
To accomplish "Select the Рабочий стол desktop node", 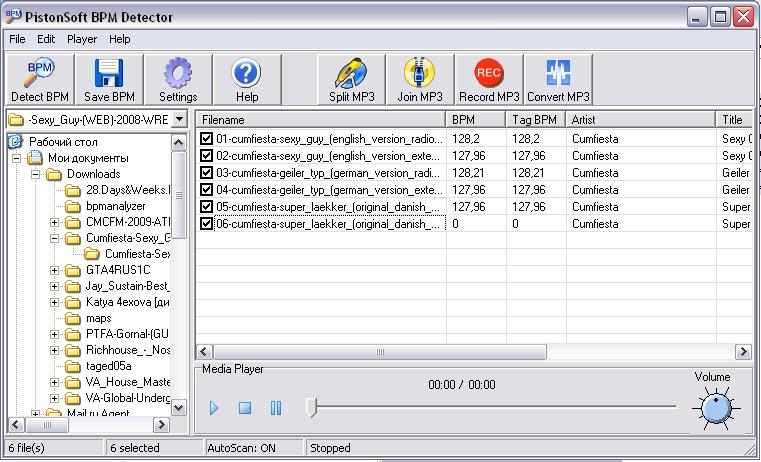I will click(x=63, y=142).
